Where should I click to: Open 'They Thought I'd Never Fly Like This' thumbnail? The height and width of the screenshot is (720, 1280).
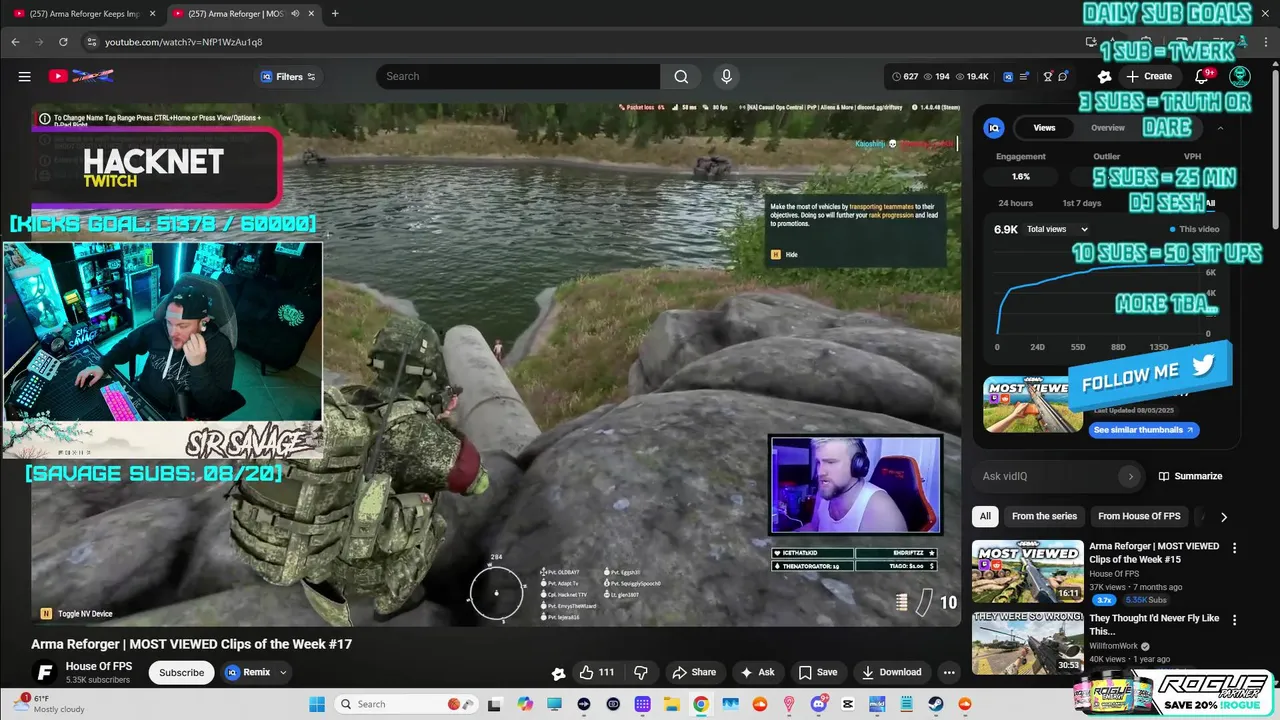click(x=1027, y=643)
